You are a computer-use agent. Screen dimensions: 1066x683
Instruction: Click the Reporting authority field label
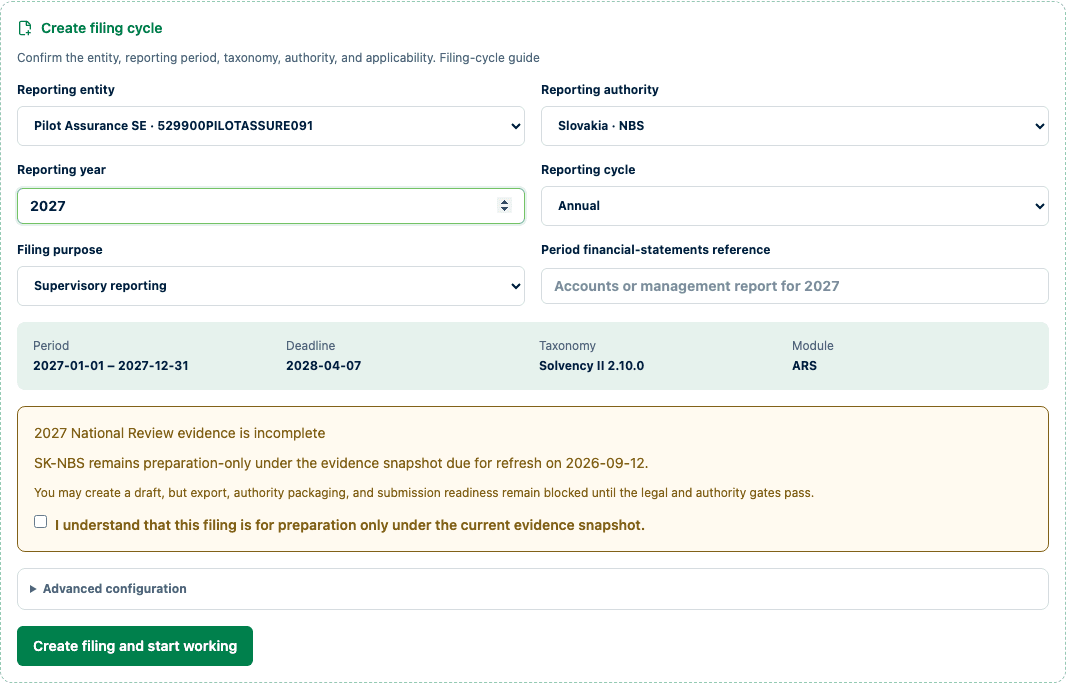[600, 90]
